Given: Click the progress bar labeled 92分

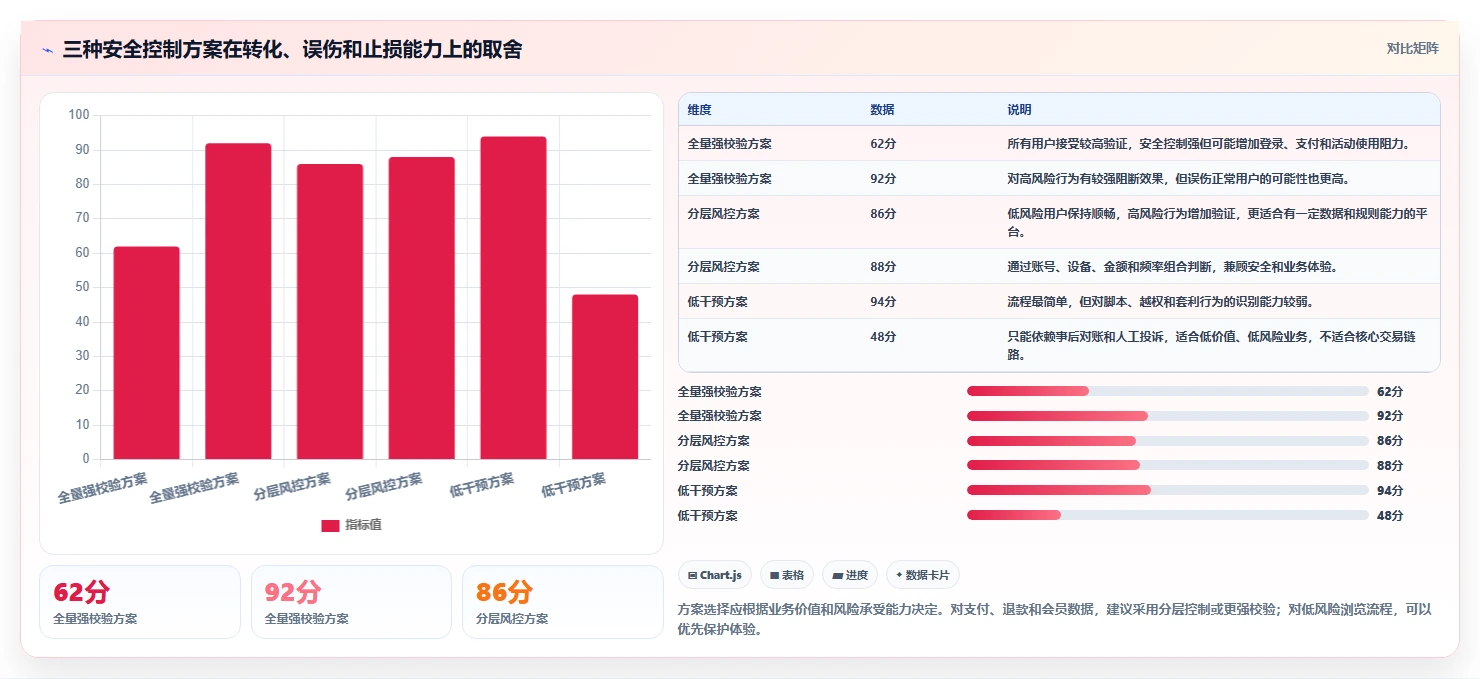Looking at the screenshot, I should (x=1167, y=415).
